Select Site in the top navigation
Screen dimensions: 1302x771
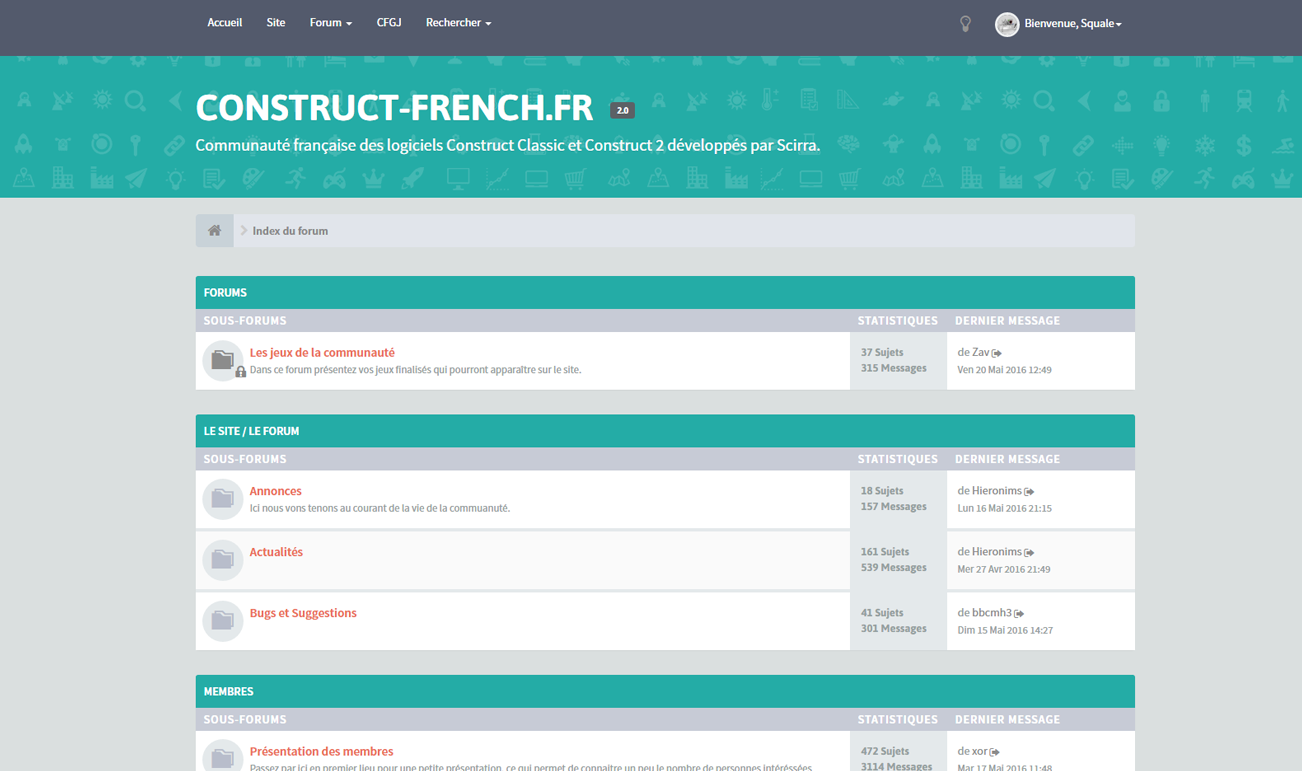click(276, 23)
